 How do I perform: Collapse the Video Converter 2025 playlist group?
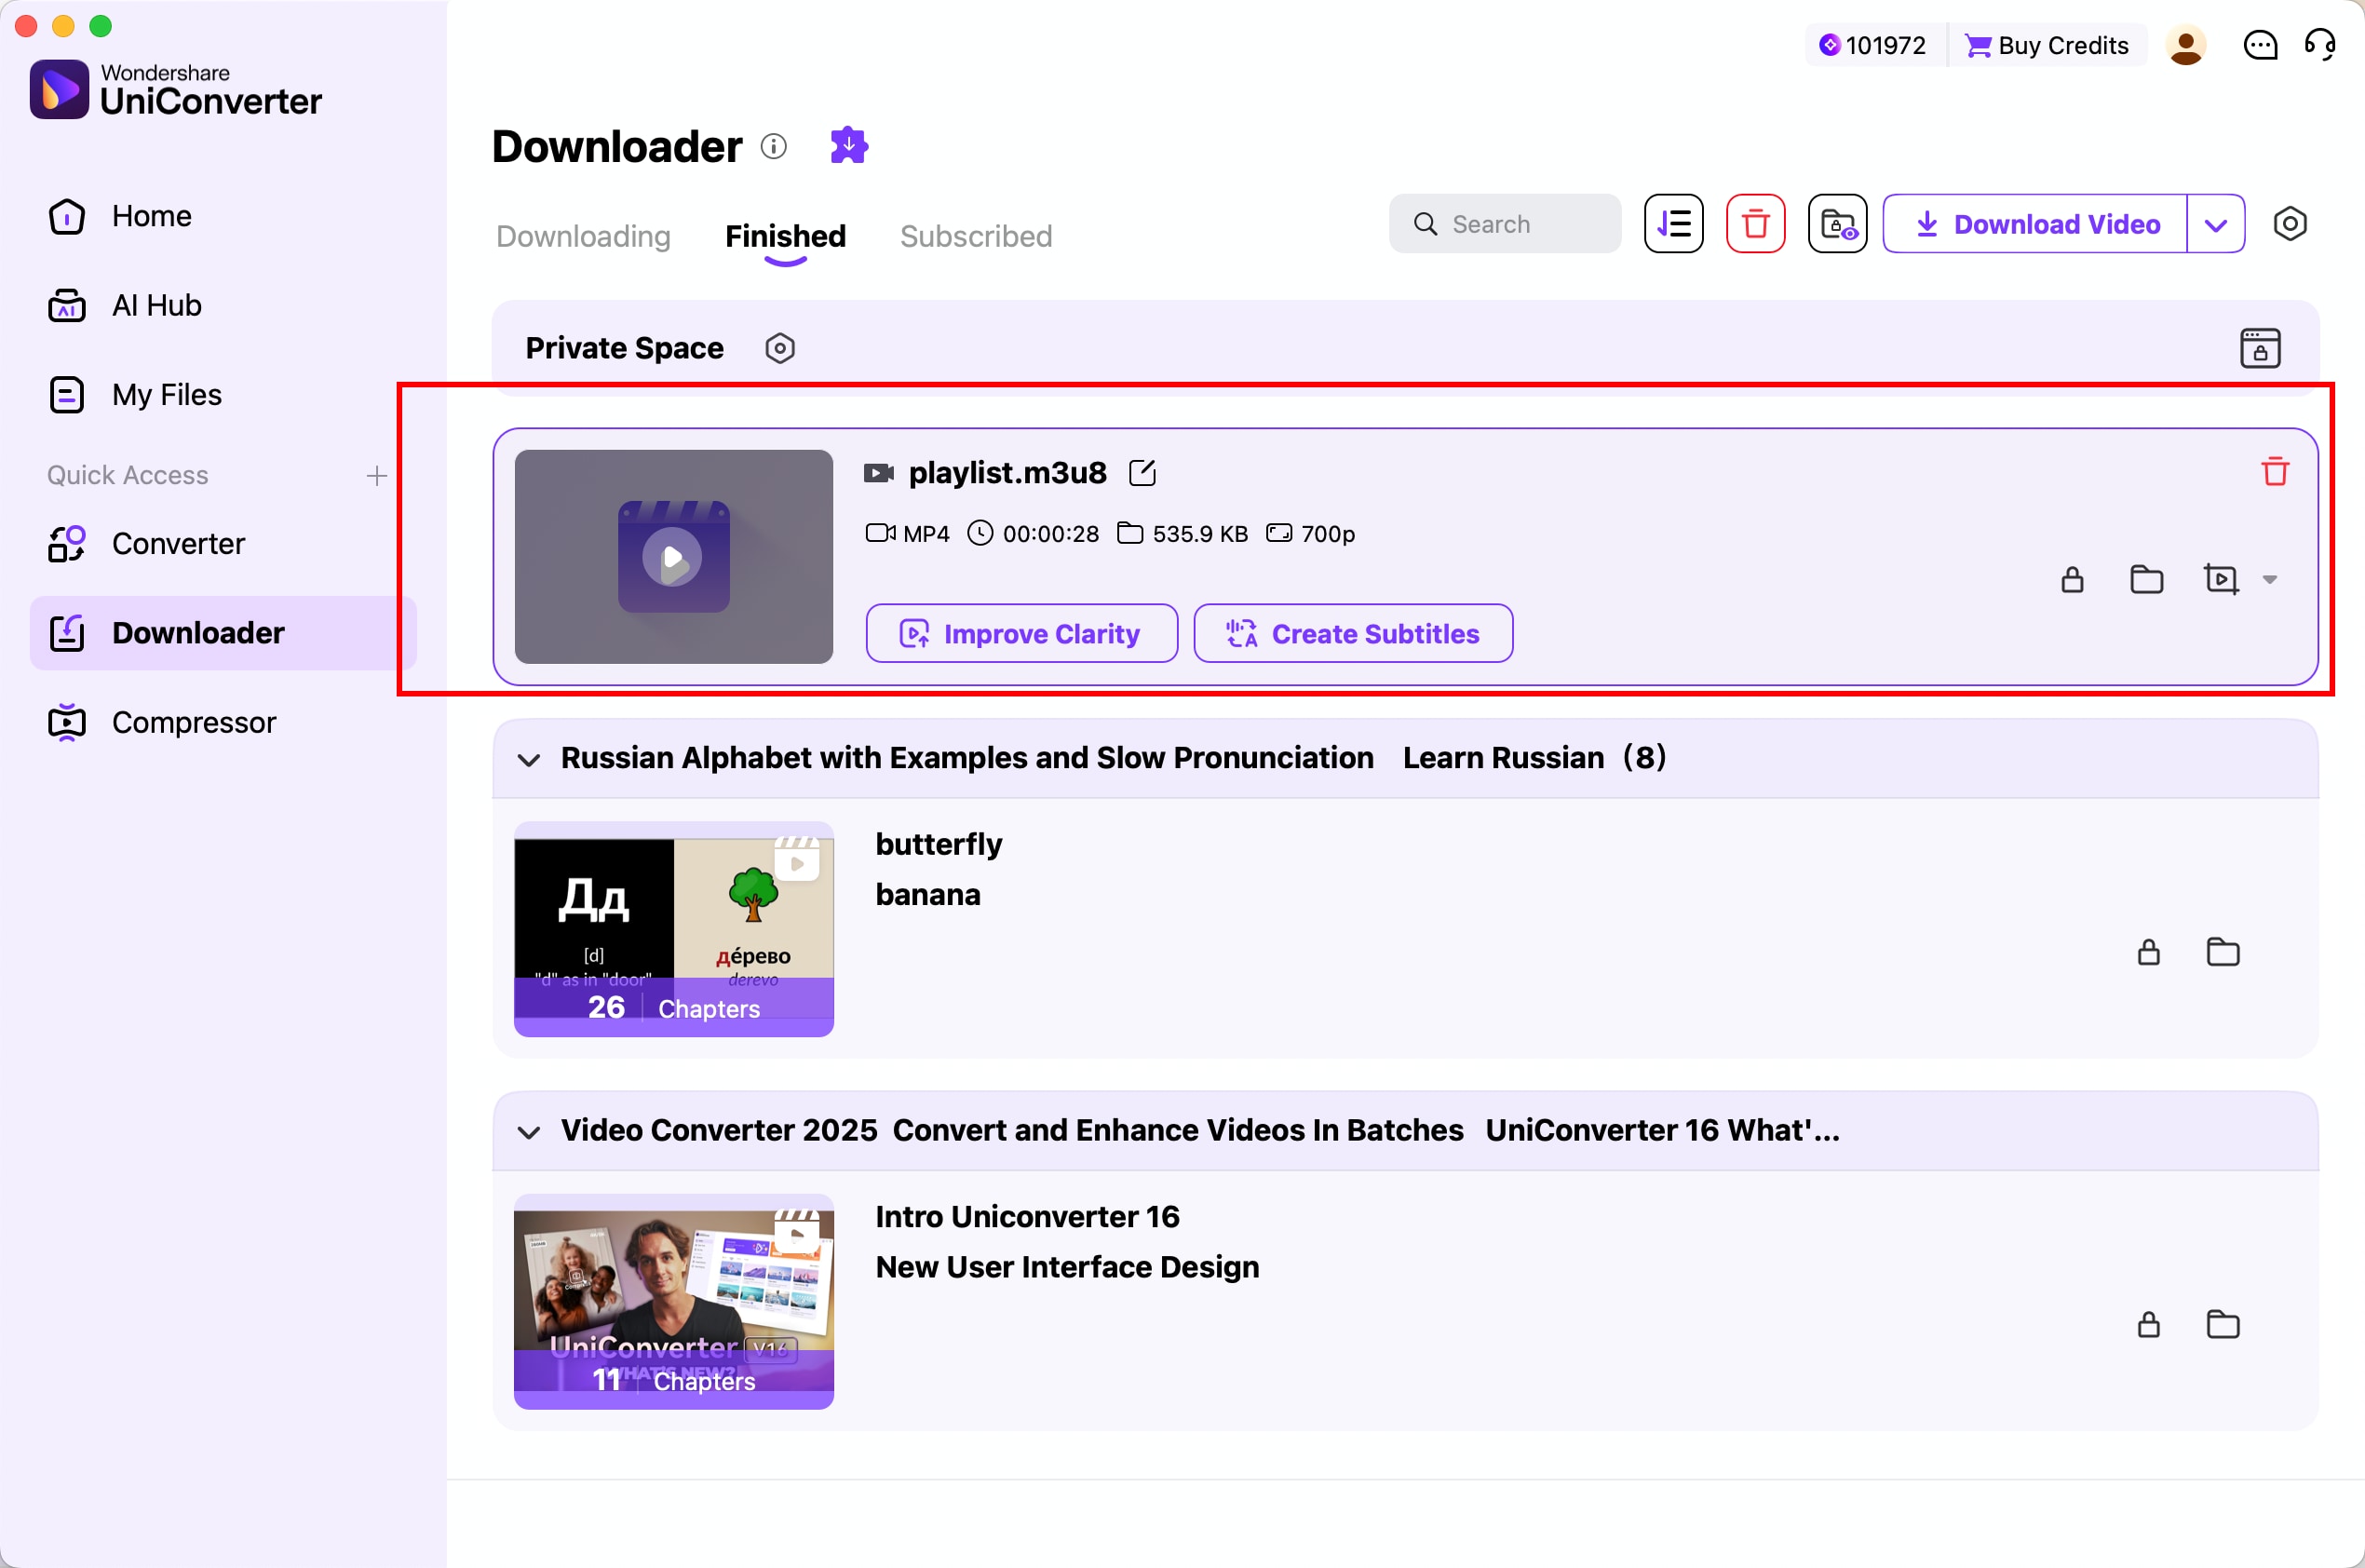pos(529,1131)
